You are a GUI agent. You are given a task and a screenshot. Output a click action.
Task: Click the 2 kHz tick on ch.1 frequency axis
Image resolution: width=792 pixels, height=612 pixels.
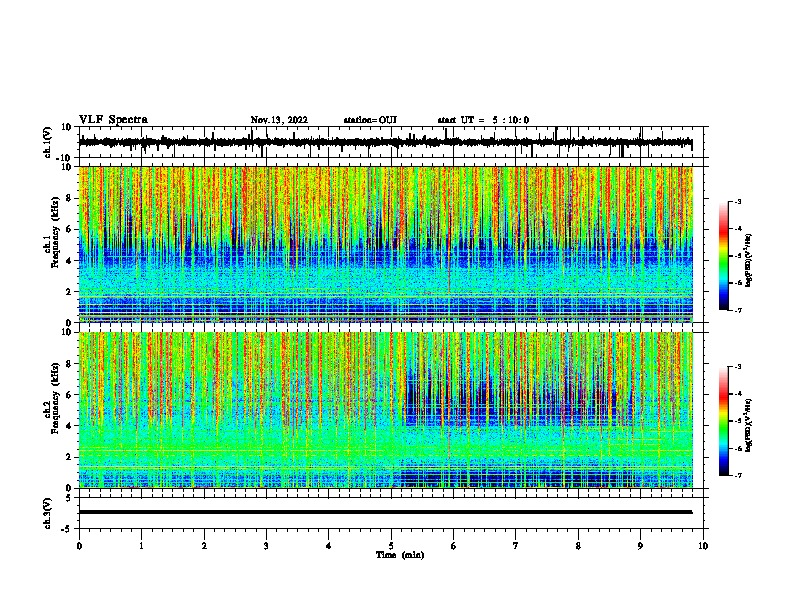[69, 291]
